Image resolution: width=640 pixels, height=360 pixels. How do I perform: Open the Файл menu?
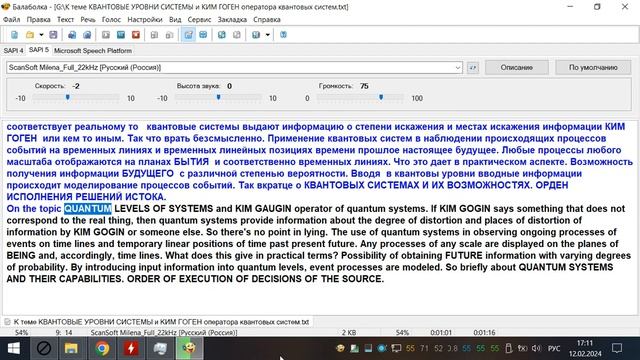[11, 19]
